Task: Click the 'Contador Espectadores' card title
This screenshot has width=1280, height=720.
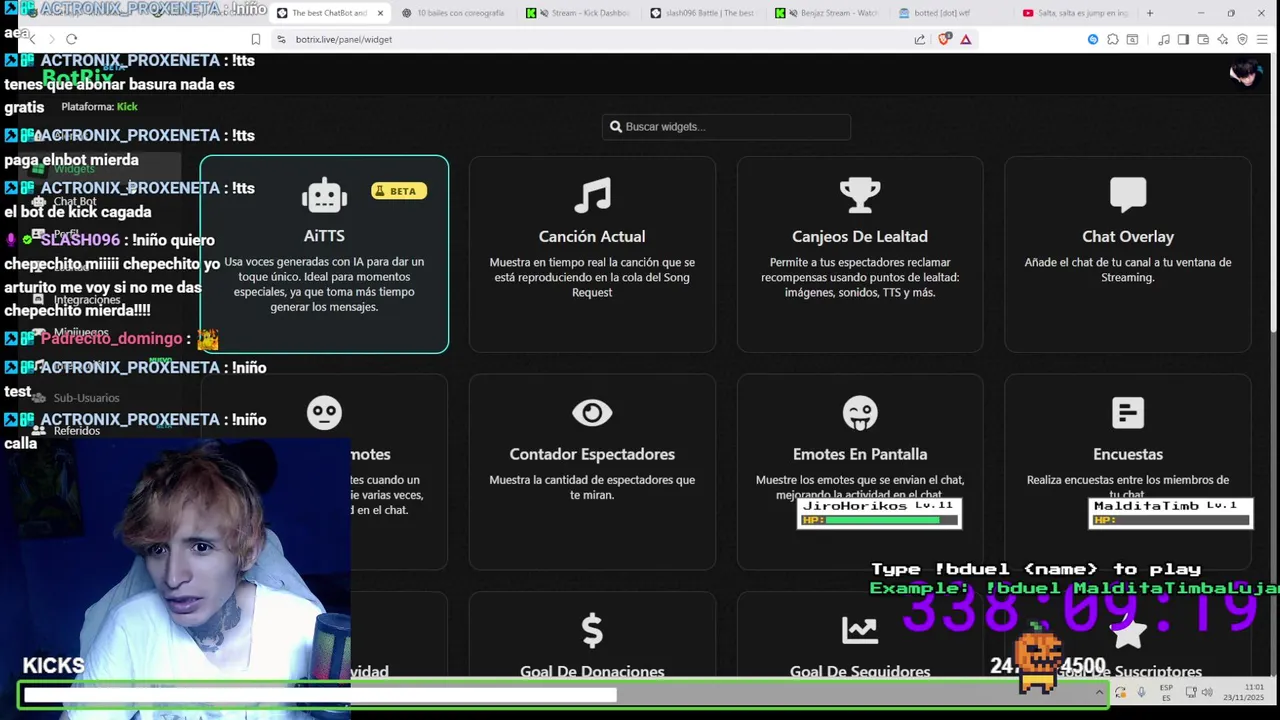Action: click(x=592, y=454)
